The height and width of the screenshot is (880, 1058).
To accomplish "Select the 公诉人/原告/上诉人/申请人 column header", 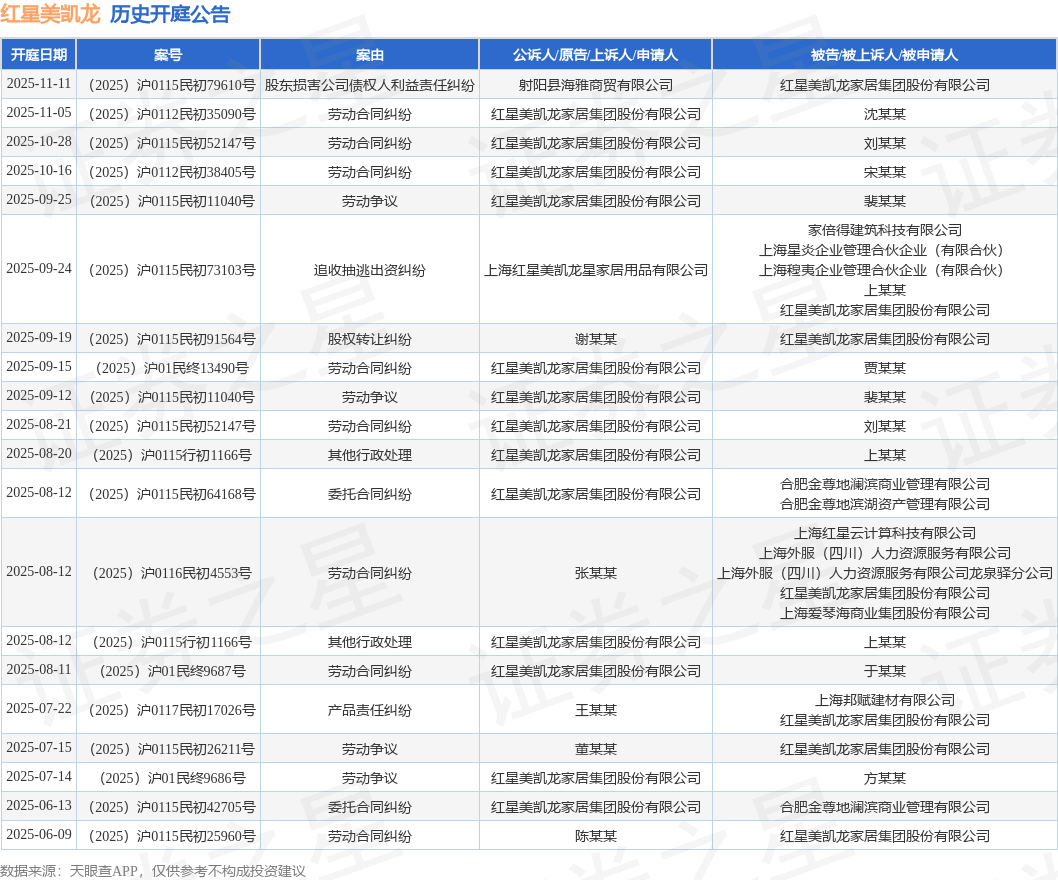I will click(x=596, y=55).
